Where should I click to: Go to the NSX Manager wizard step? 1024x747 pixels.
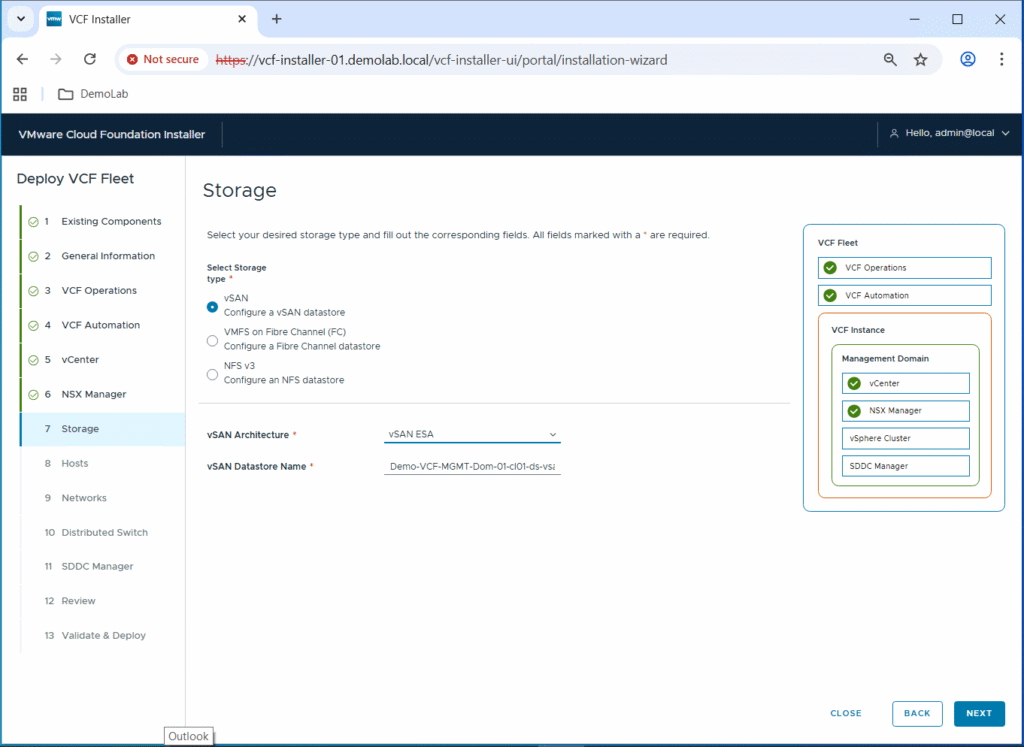[x=93, y=394]
